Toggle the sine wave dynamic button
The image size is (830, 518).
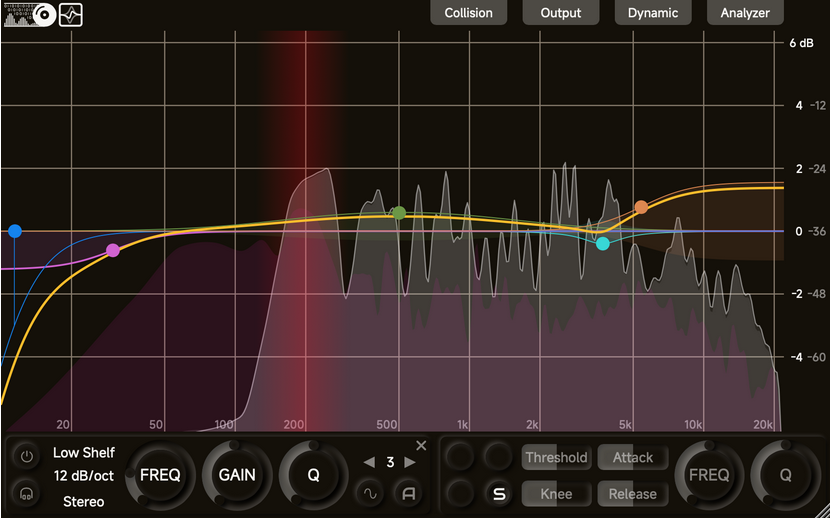coord(370,493)
